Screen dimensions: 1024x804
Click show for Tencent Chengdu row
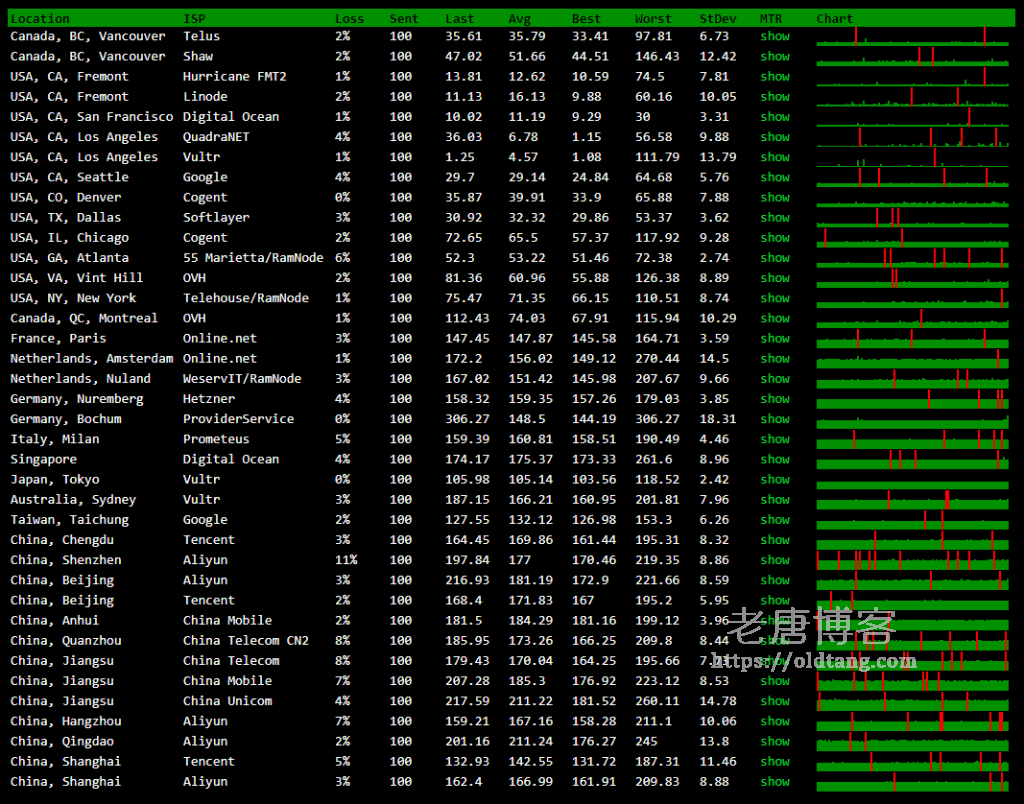pyautogui.click(x=774, y=540)
